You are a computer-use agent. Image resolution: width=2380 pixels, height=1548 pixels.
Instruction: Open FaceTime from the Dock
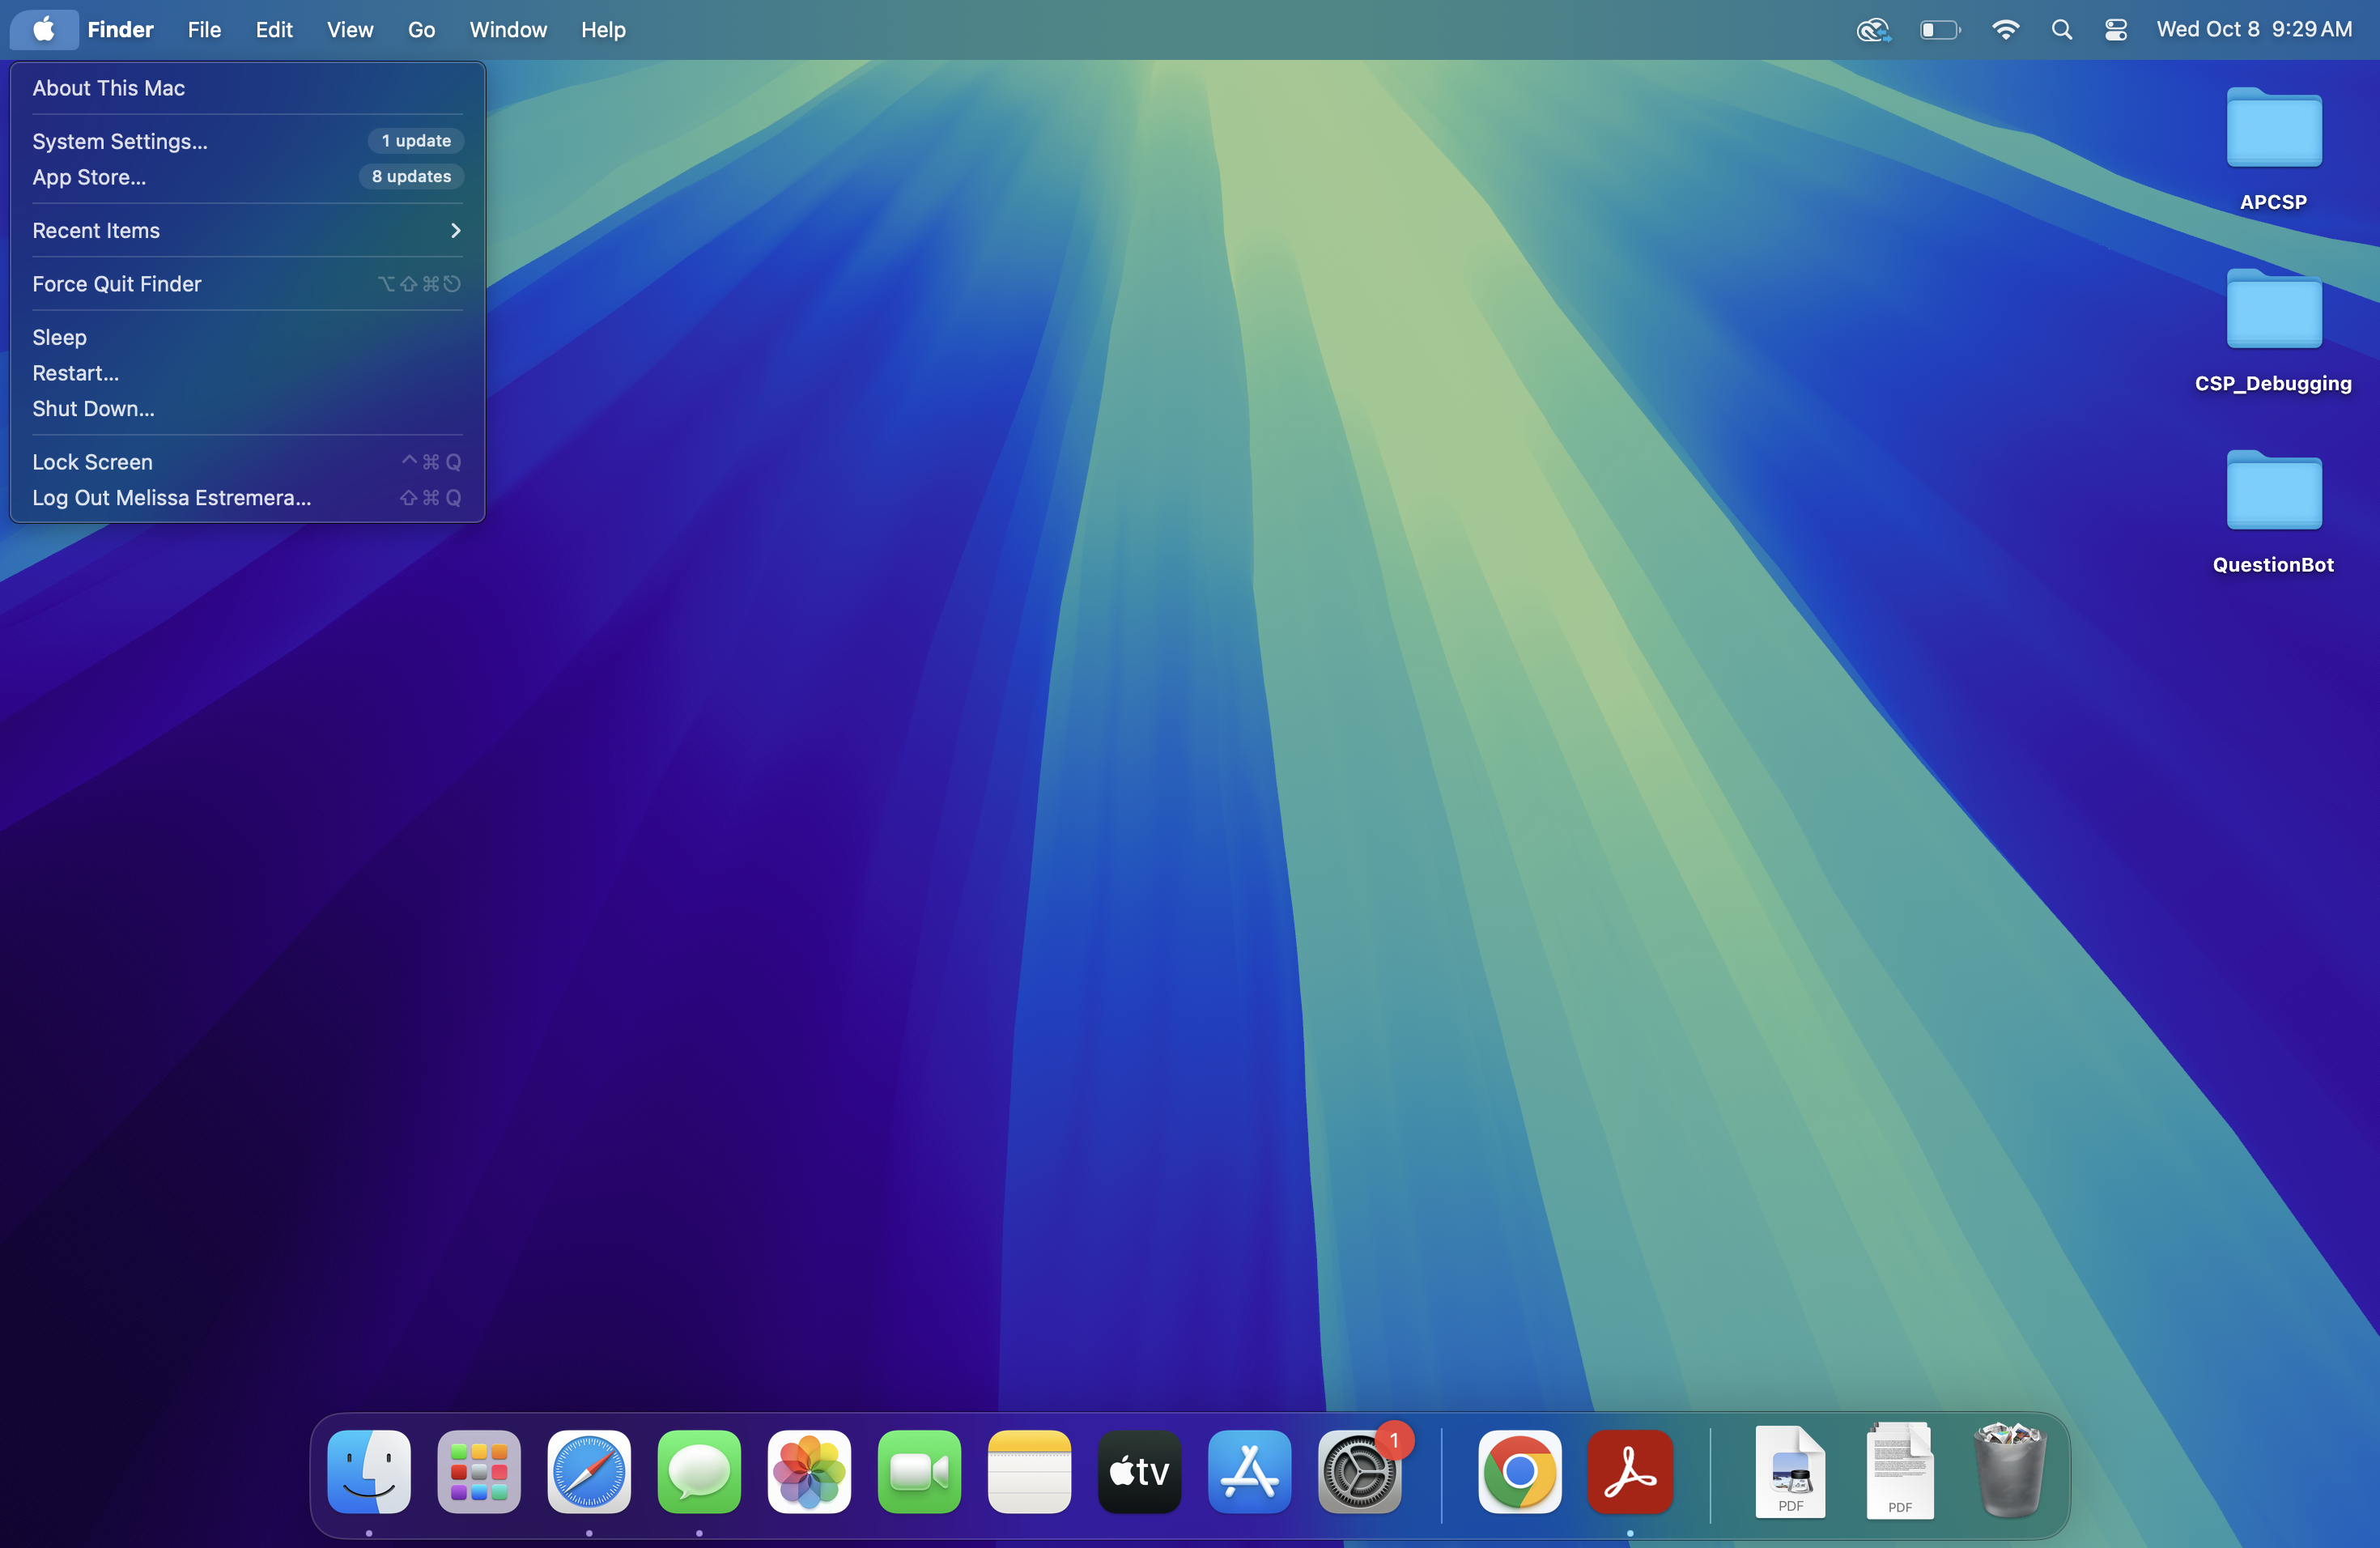tap(919, 1471)
